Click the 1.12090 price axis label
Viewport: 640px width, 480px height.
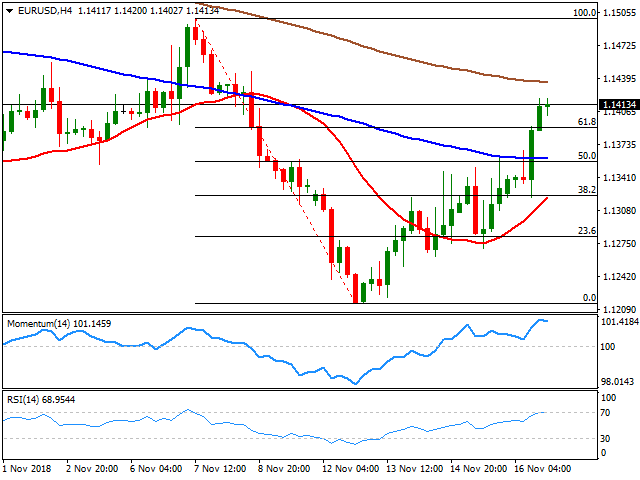pyautogui.click(x=619, y=309)
